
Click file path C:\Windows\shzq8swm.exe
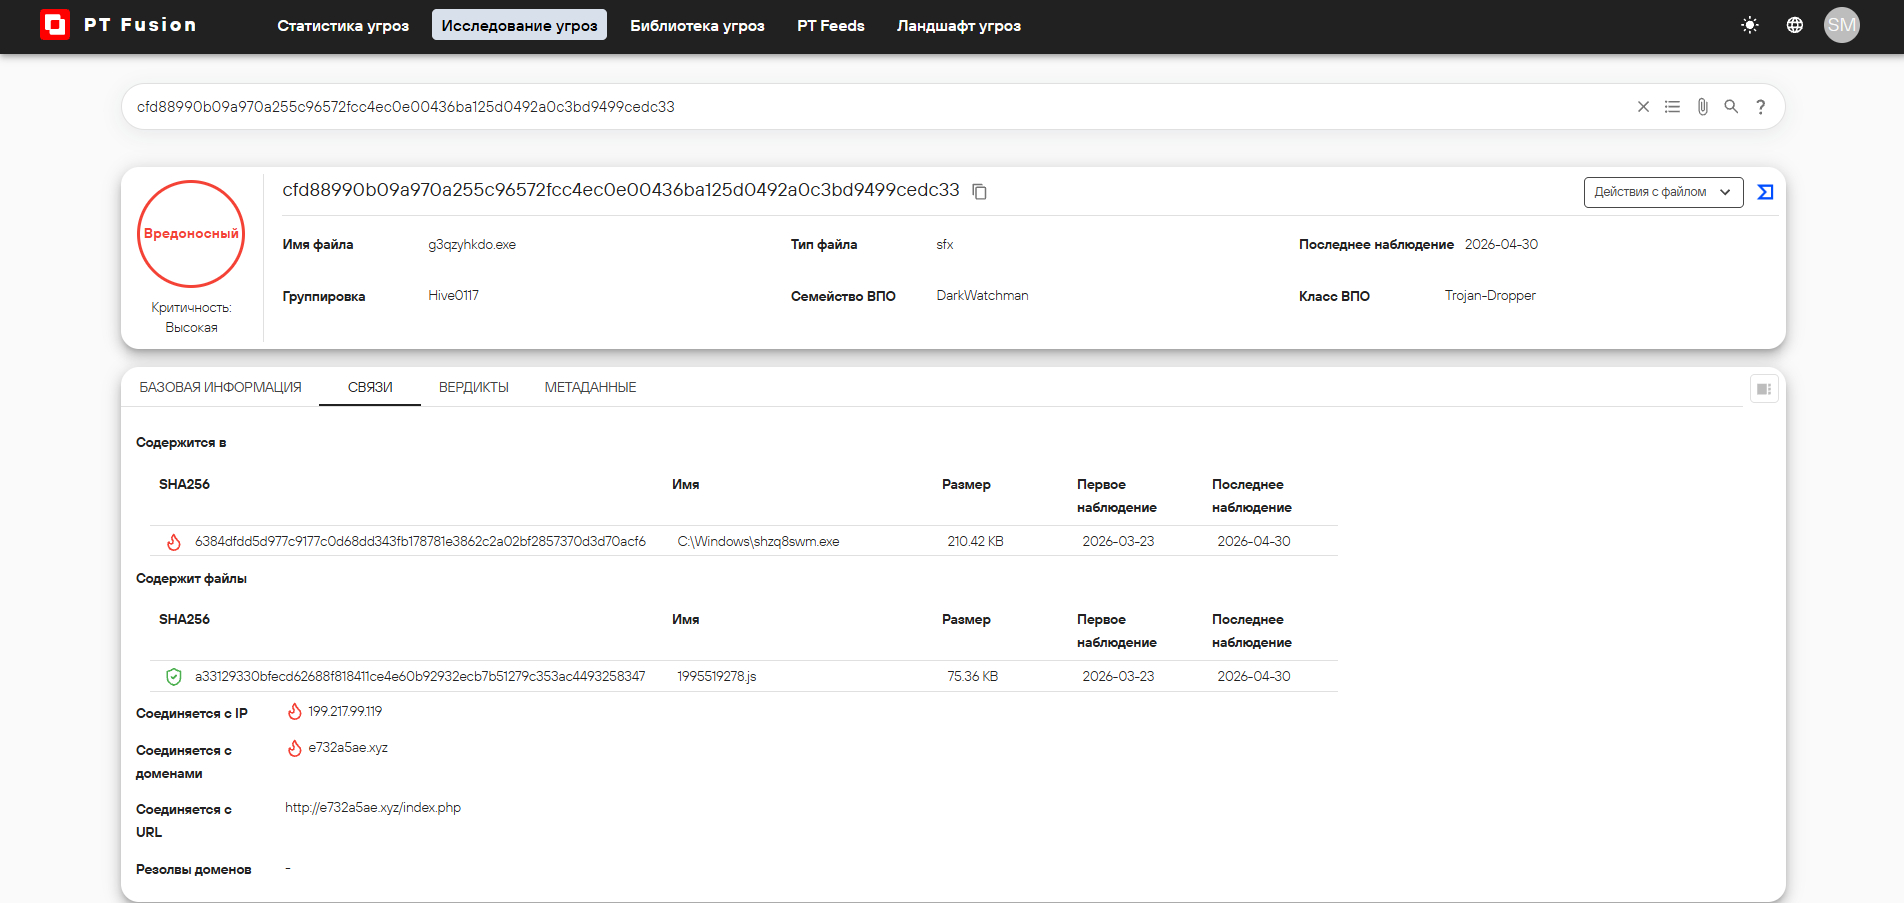coord(758,541)
